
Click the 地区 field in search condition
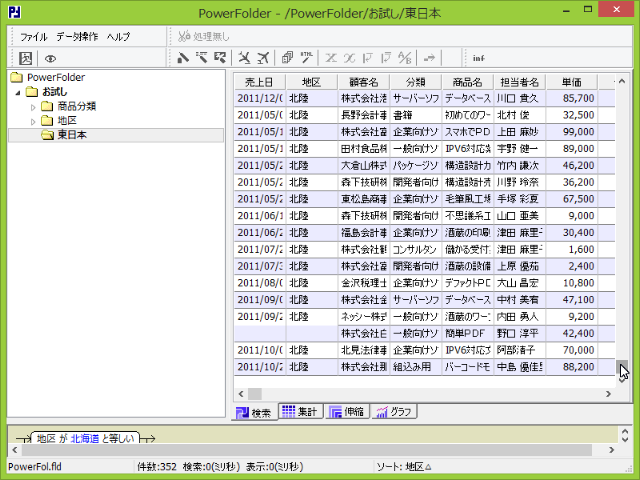coord(46,438)
